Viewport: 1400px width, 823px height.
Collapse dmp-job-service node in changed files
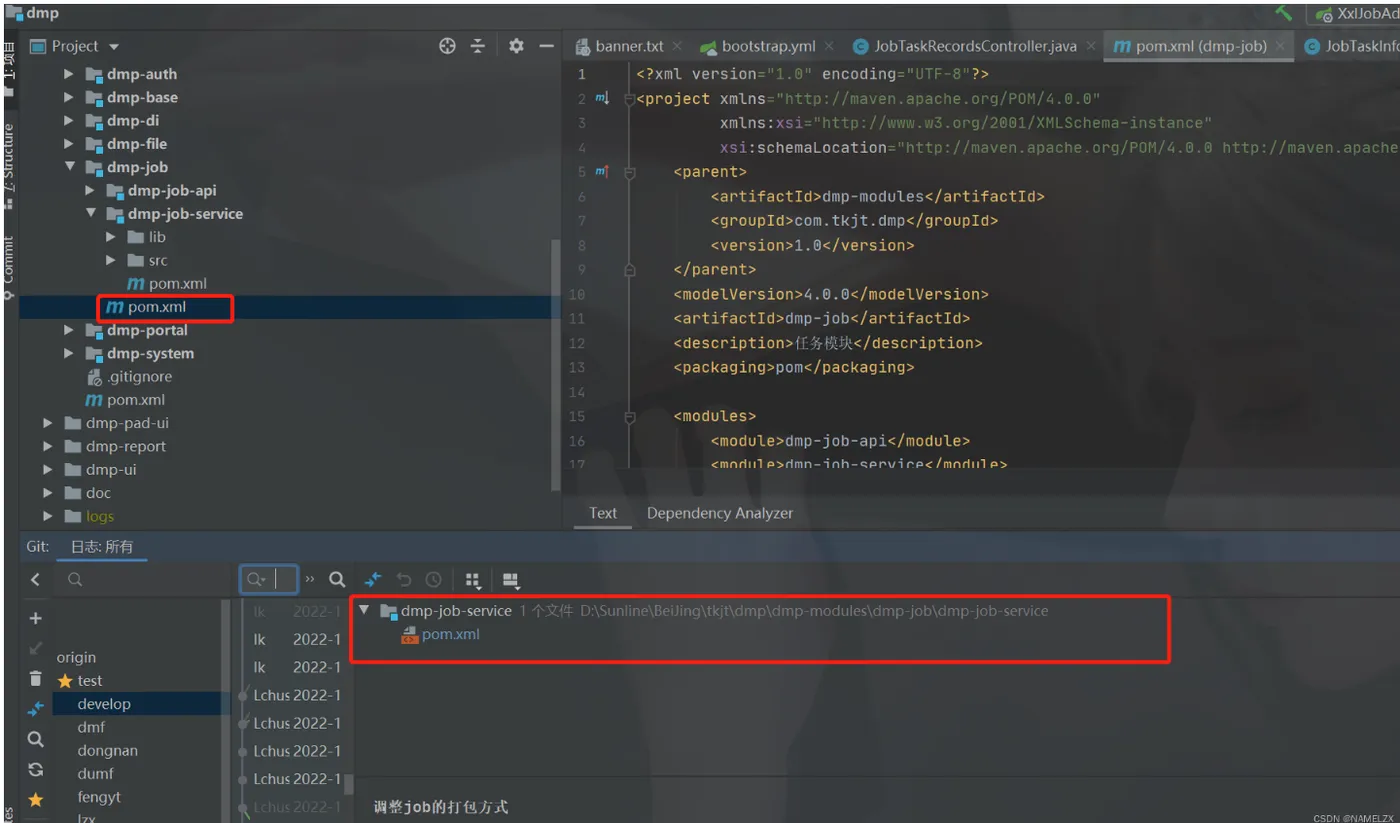click(364, 610)
